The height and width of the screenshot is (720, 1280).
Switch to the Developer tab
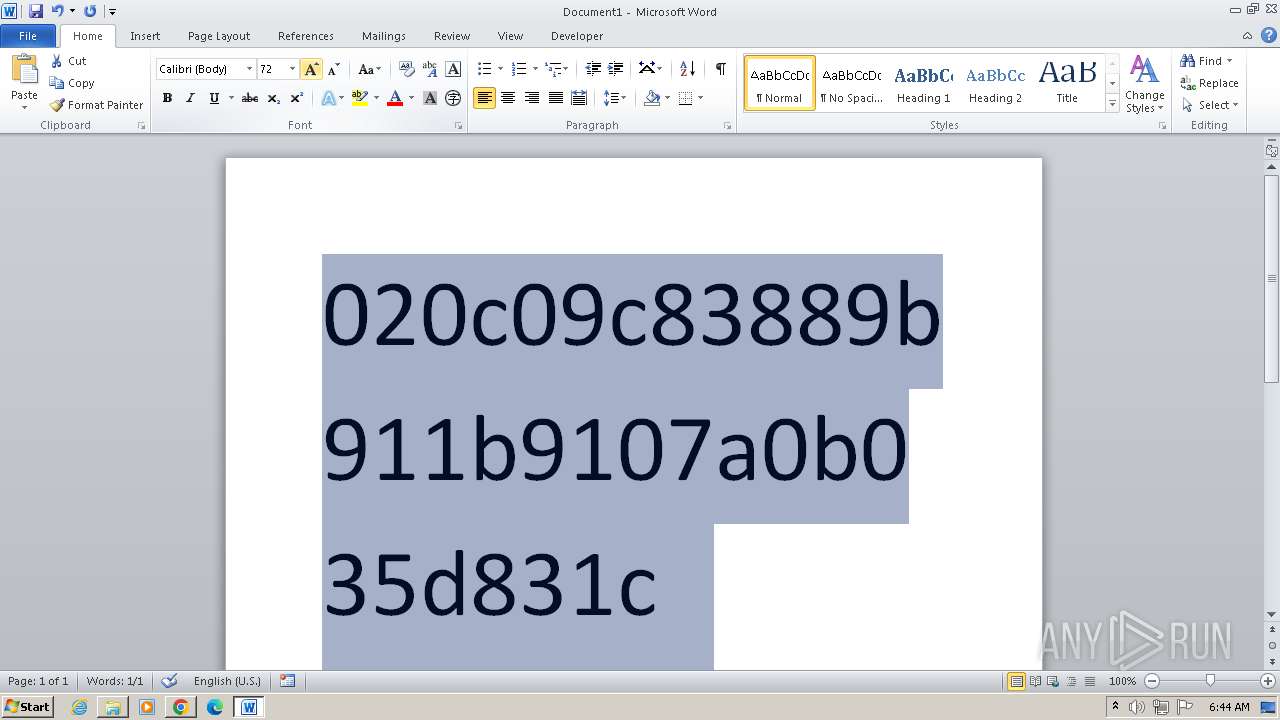pyautogui.click(x=577, y=36)
